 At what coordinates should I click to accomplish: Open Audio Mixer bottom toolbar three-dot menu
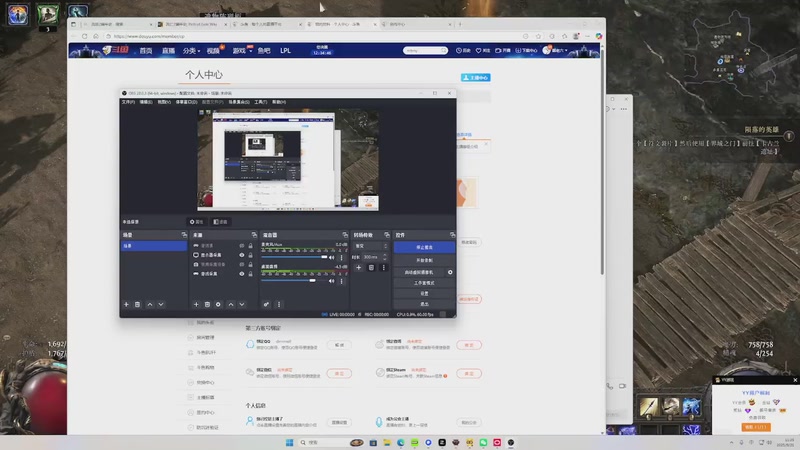pyautogui.click(x=279, y=305)
